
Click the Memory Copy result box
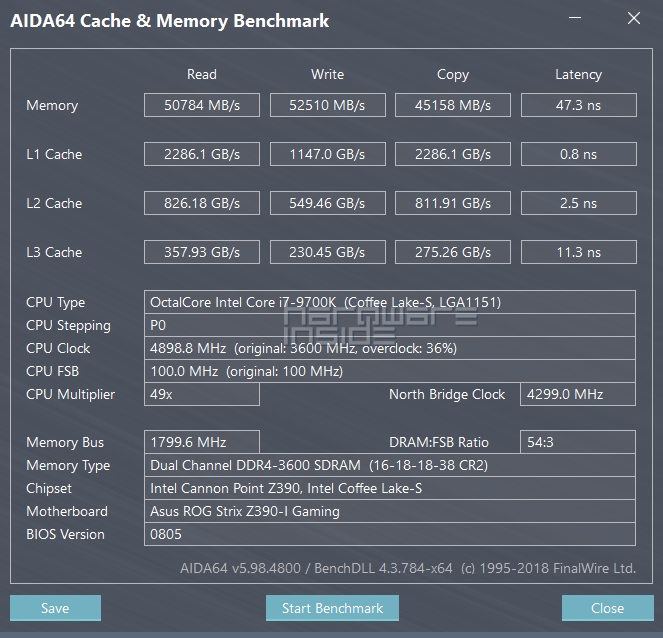(x=453, y=105)
